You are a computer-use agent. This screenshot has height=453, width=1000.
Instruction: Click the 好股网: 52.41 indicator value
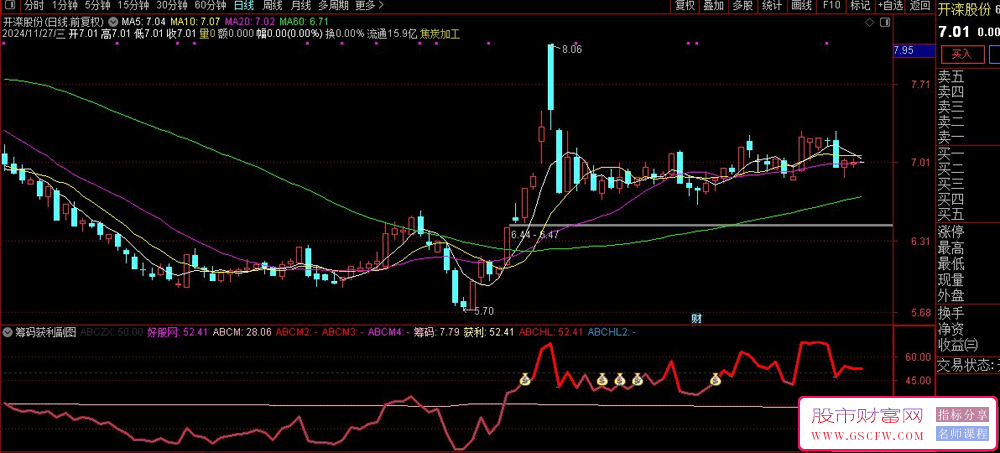(178, 332)
